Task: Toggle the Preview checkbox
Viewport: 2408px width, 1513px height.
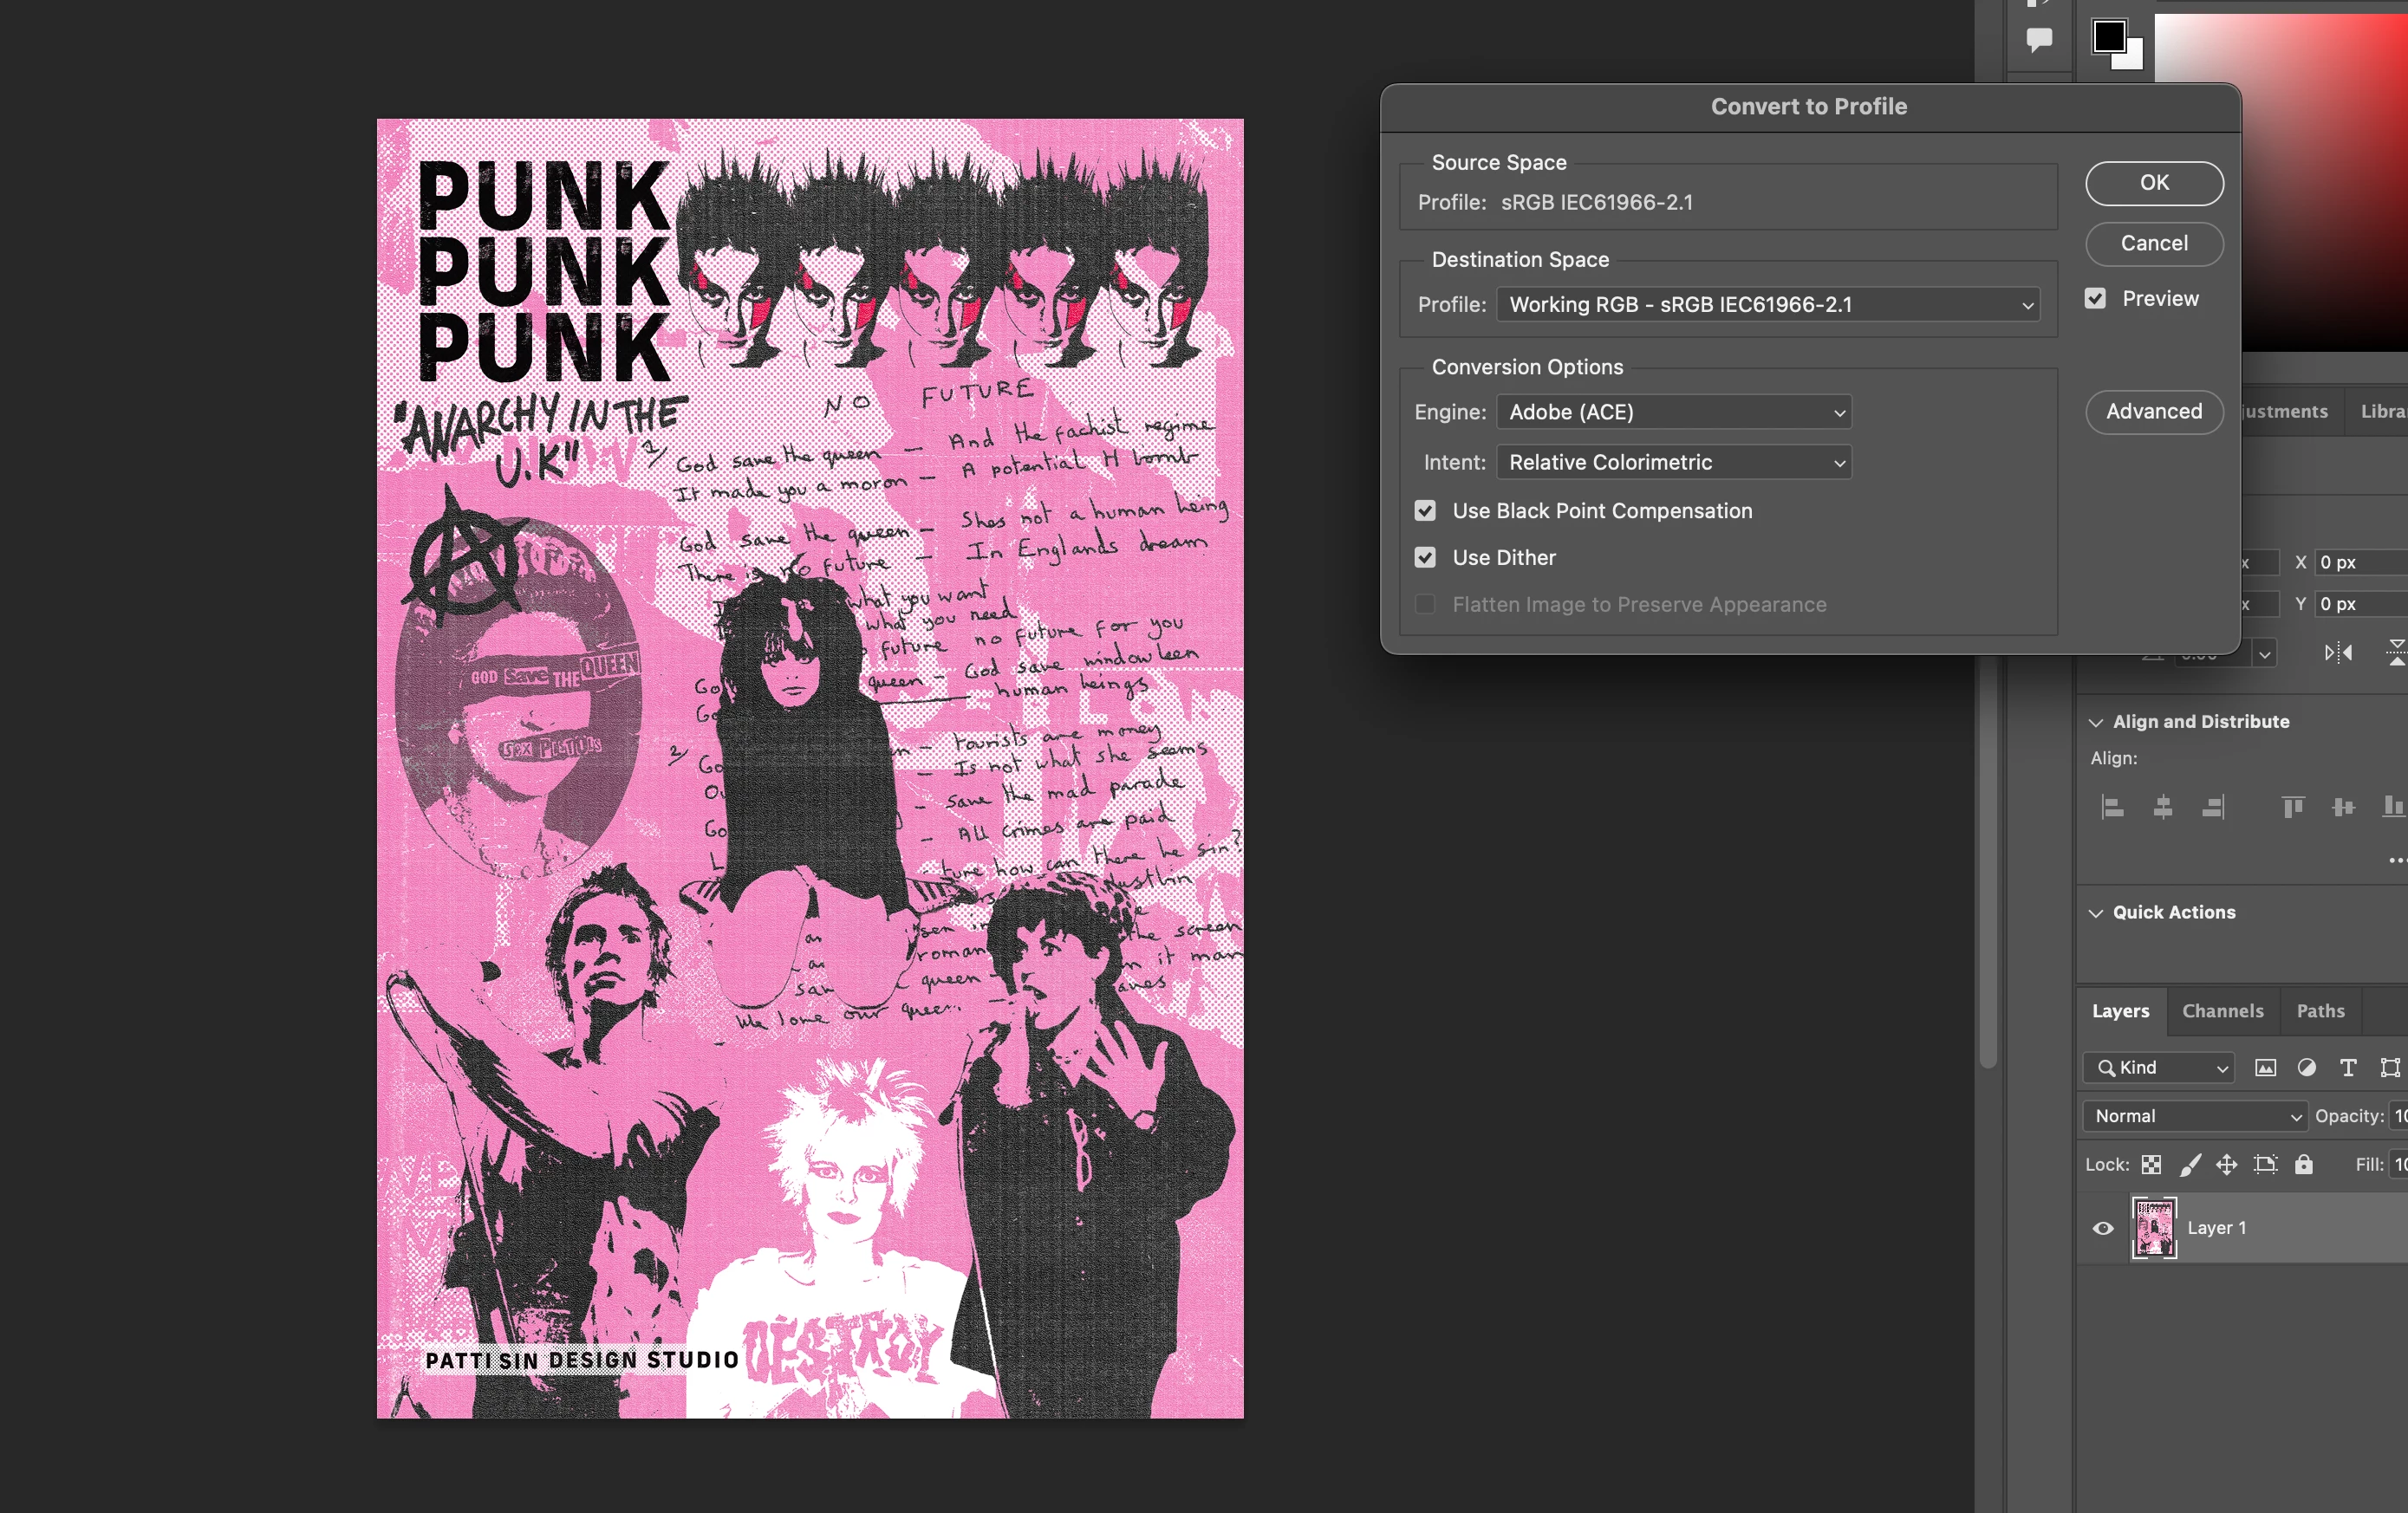Action: pos(2095,299)
